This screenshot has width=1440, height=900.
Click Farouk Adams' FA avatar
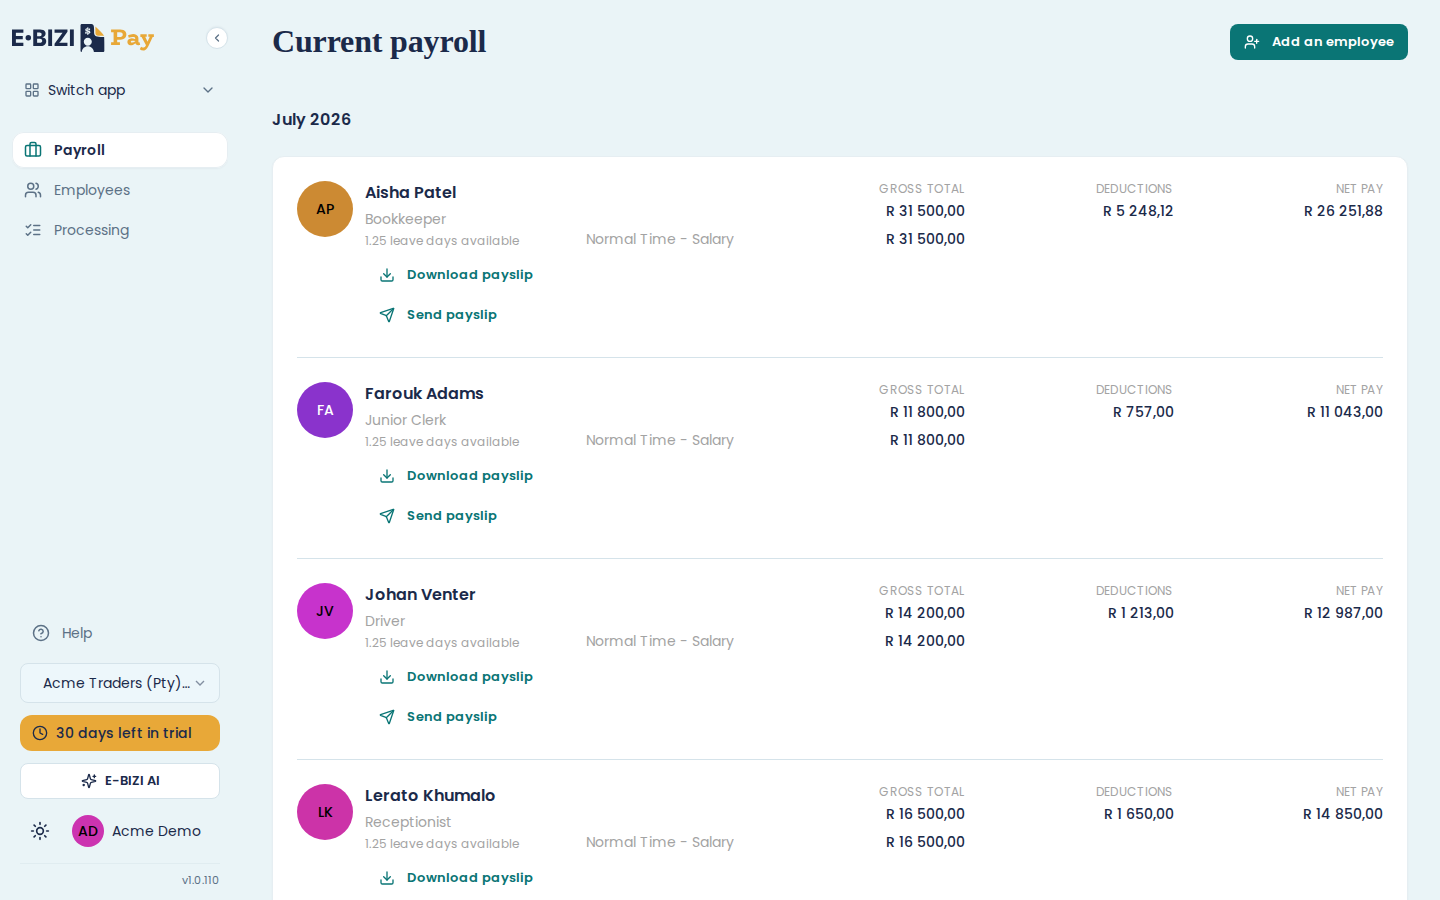[325, 410]
